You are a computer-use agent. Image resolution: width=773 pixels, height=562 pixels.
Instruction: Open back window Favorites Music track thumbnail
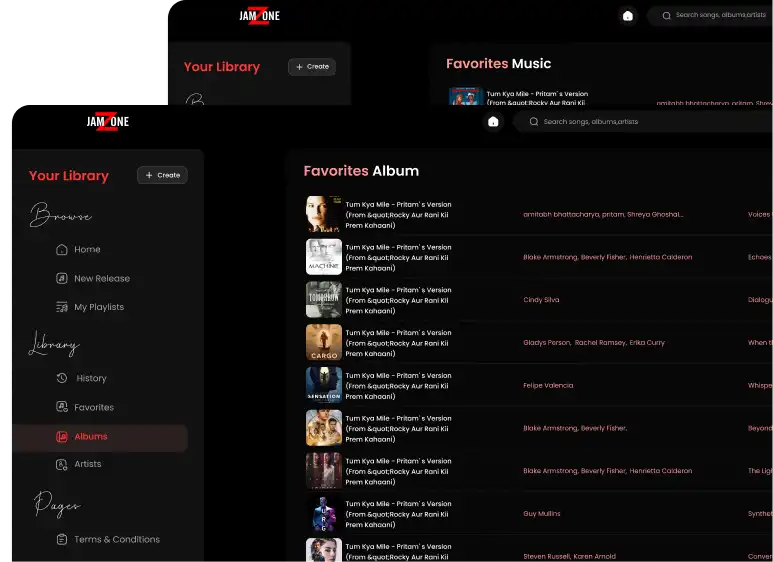click(x=466, y=96)
